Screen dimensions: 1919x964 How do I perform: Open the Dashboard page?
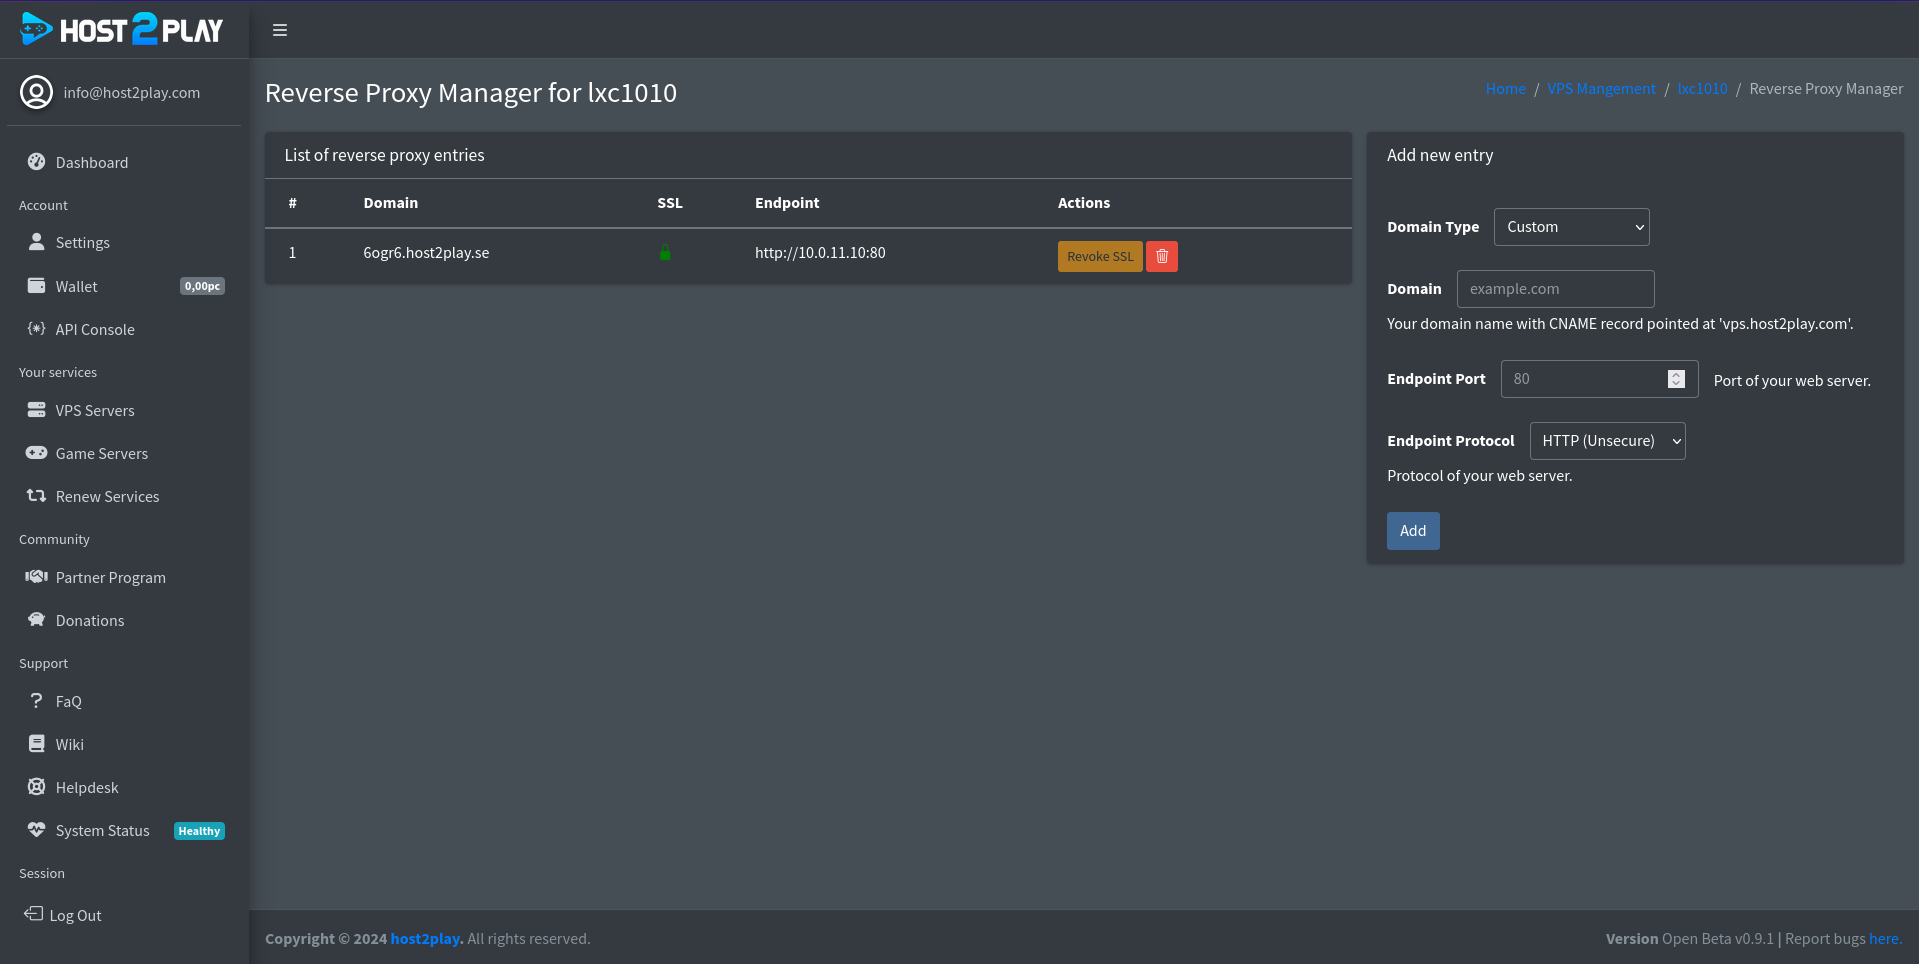pyautogui.click(x=124, y=162)
